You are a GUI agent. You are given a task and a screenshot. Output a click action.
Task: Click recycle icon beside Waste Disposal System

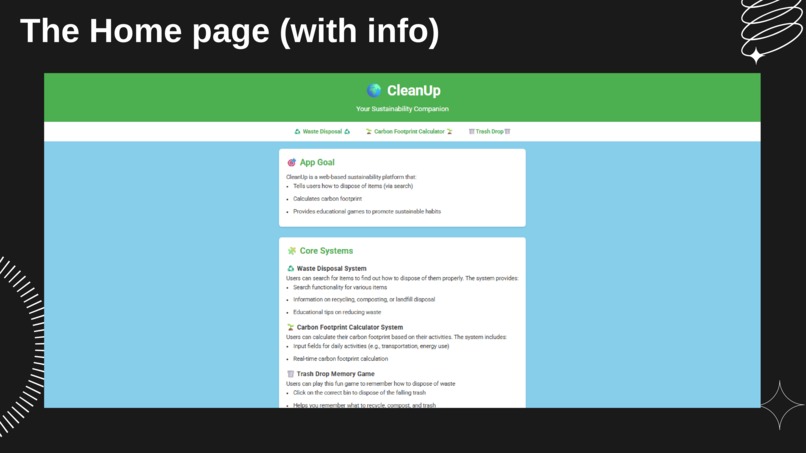coord(290,268)
